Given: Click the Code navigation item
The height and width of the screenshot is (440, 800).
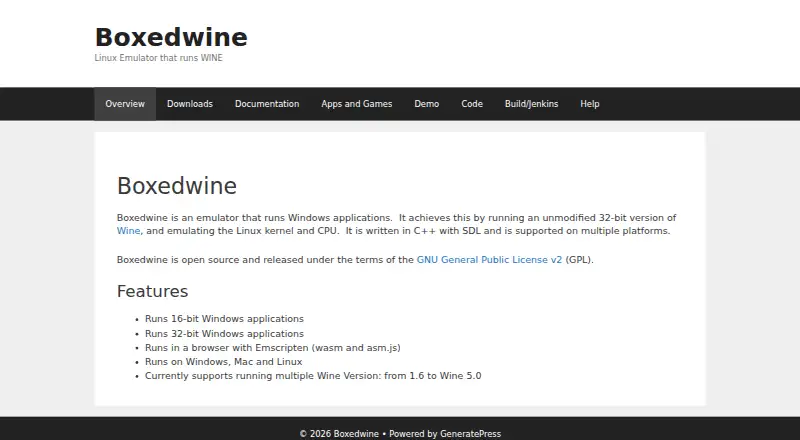Looking at the screenshot, I should pos(472,104).
